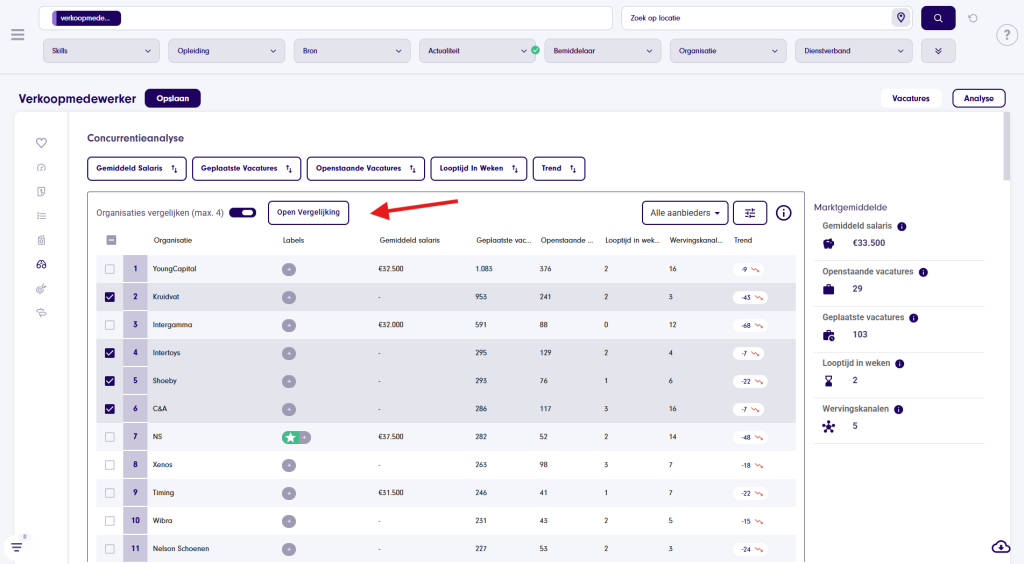Open the hamburger menu icon
1024x564 pixels.
click(x=17, y=35)
